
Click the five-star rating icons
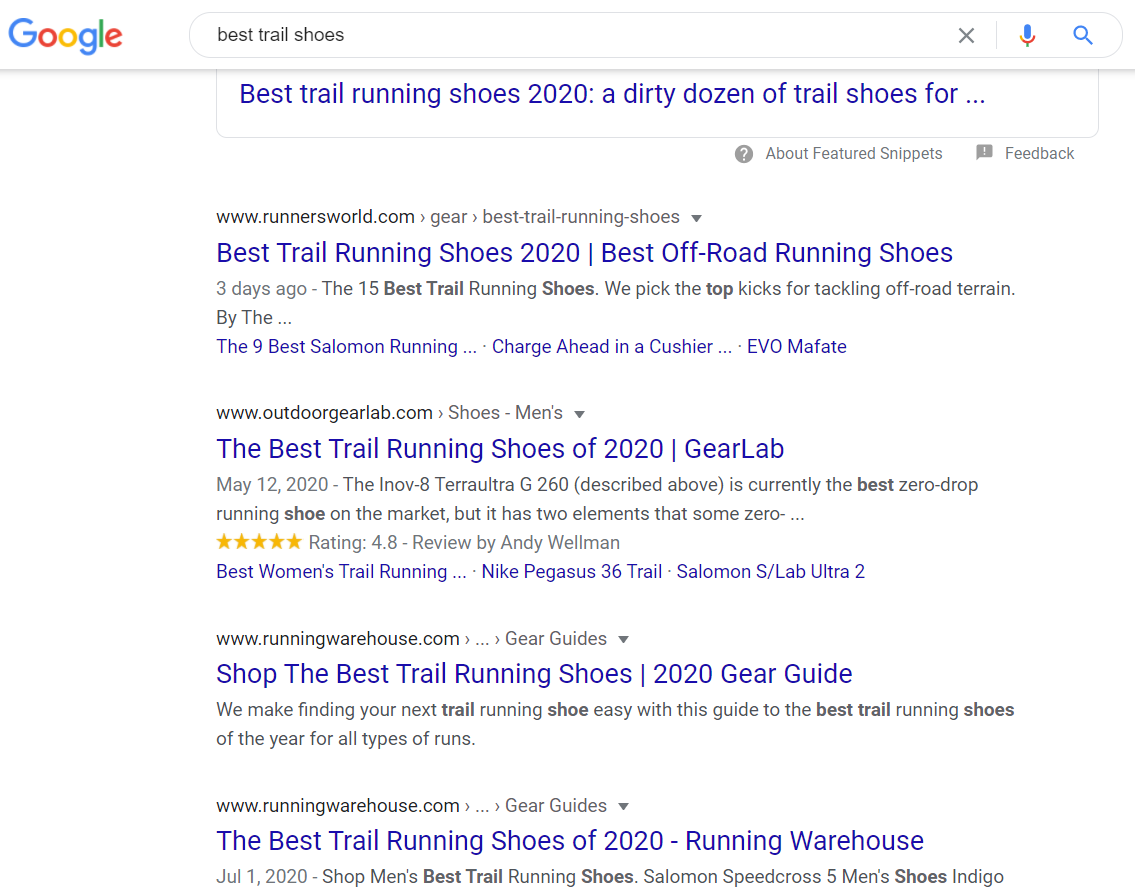(x=259, y=542)
